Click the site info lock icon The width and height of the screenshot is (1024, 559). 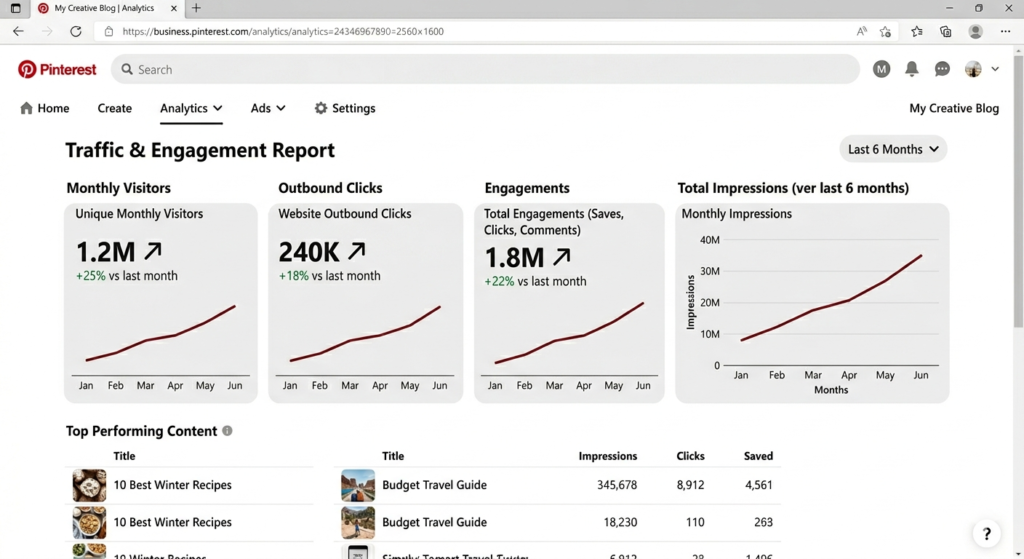109,31
